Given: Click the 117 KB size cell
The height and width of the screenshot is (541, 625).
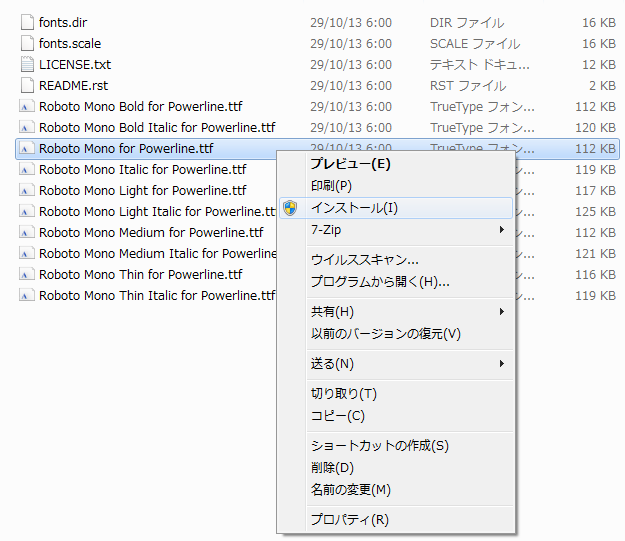Looking at the screenshot, I should point(596,191).
